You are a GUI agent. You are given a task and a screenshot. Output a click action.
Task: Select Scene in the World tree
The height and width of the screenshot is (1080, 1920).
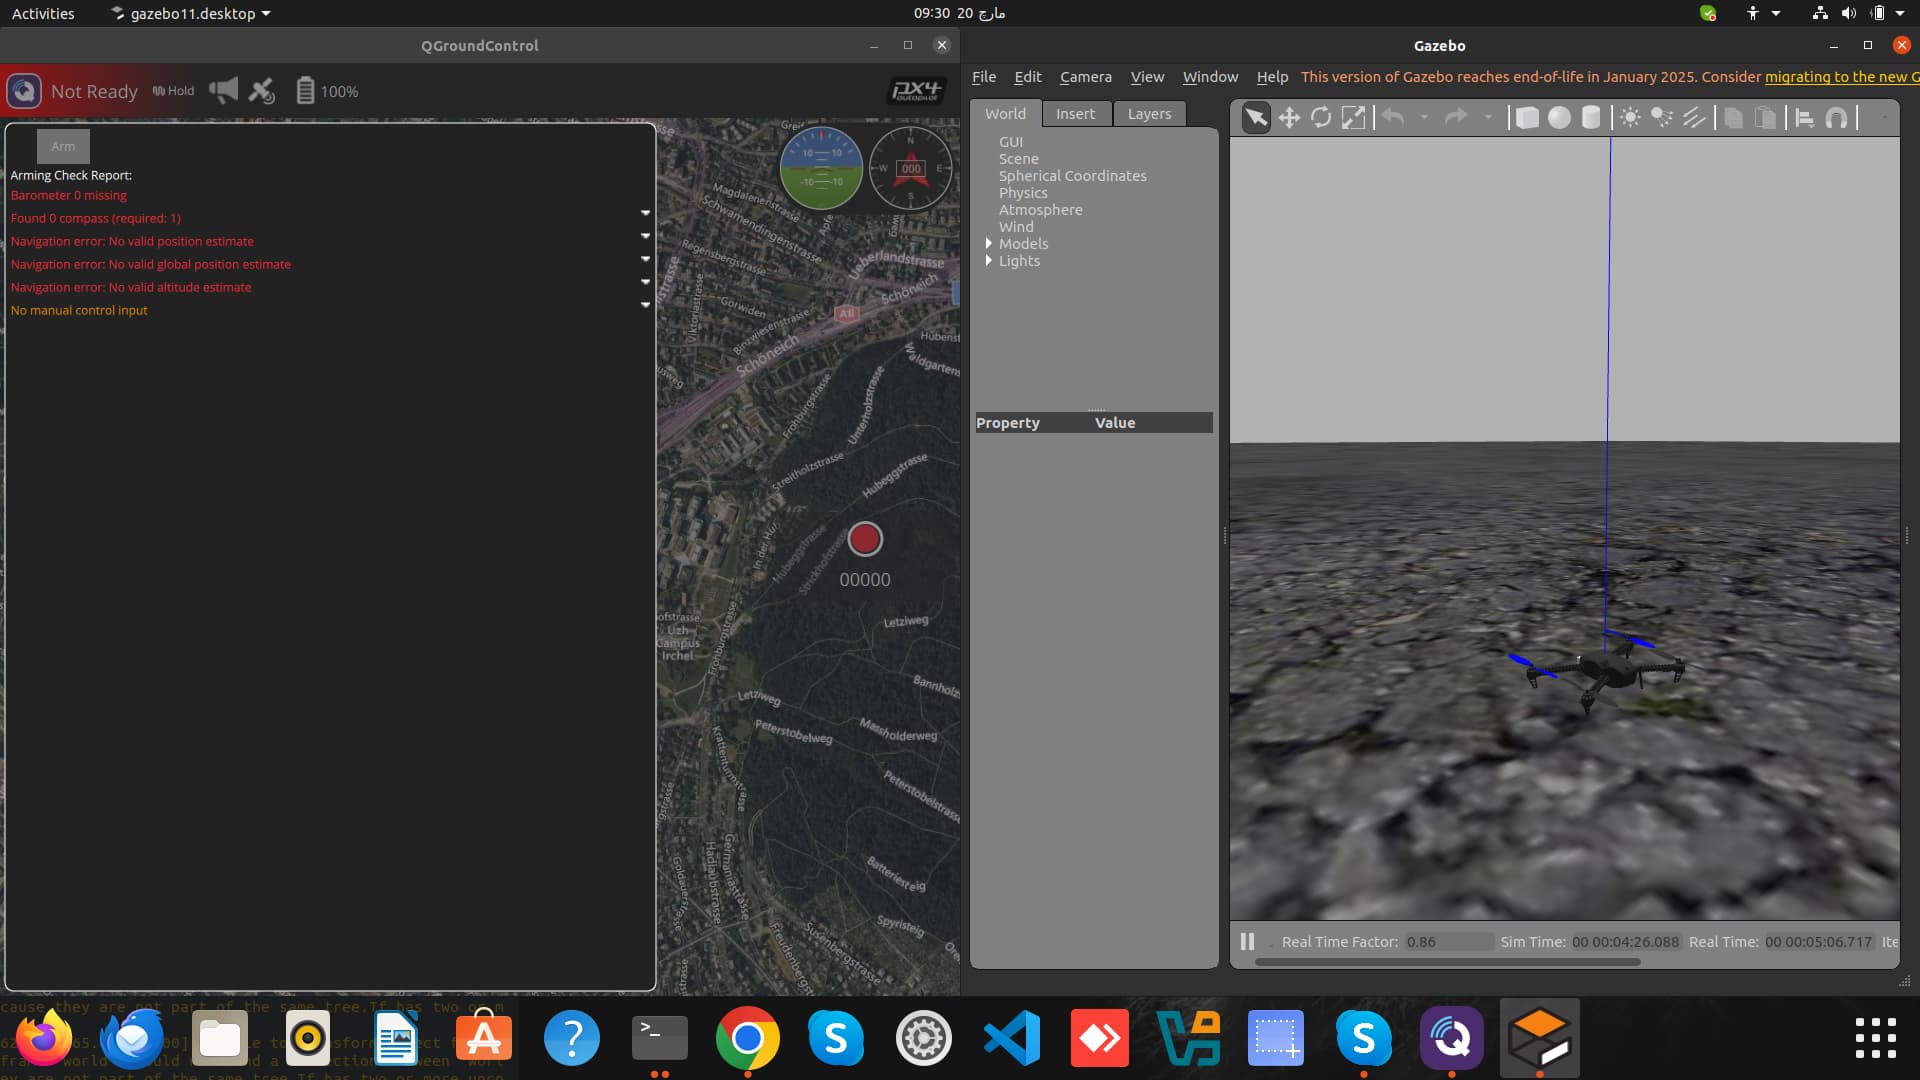coord(1018,159)
